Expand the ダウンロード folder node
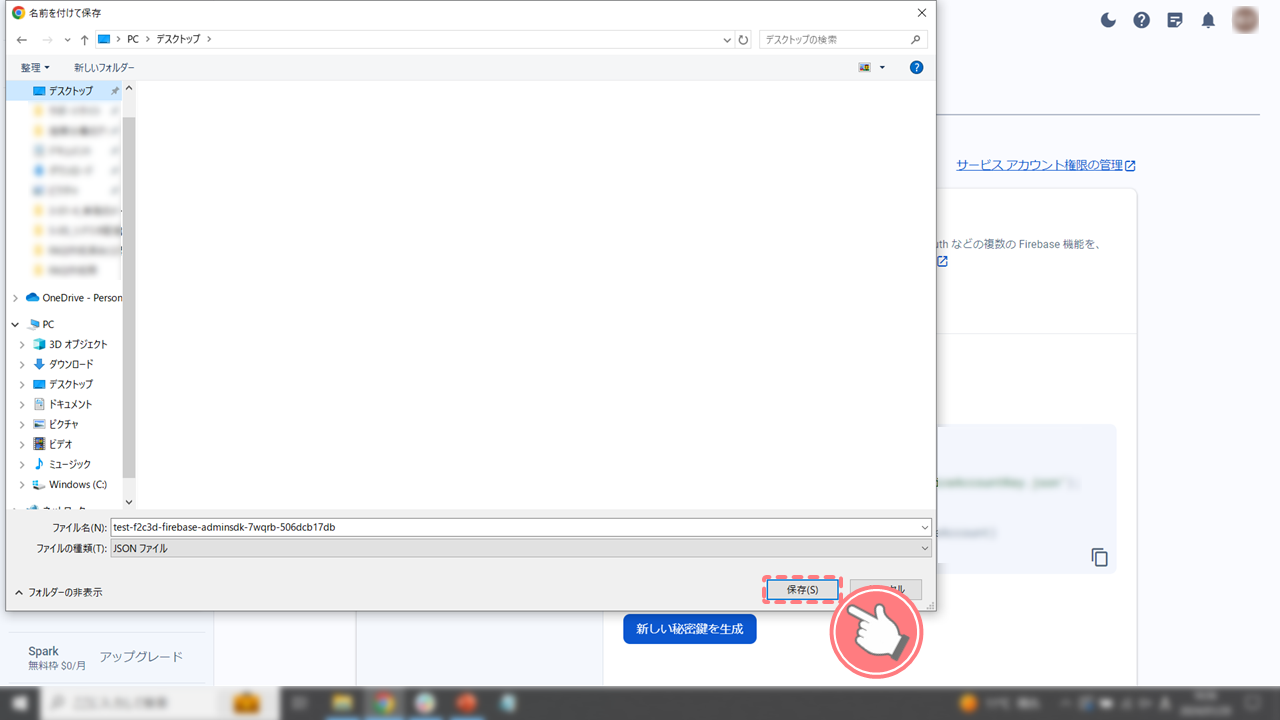 coord(23,364)
